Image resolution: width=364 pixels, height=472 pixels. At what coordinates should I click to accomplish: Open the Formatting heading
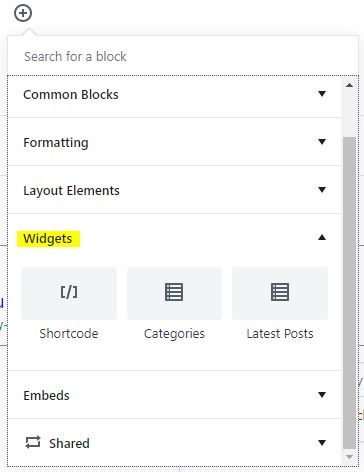[56, 143]
